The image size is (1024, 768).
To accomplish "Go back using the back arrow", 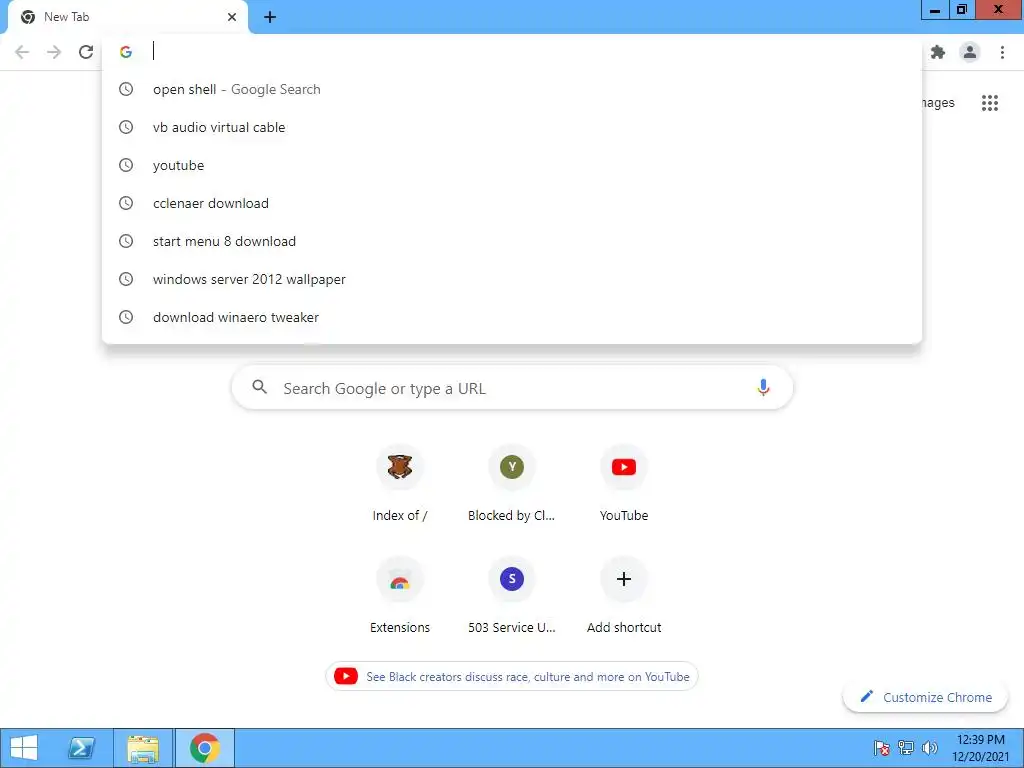I will click(x=22, y=52).
